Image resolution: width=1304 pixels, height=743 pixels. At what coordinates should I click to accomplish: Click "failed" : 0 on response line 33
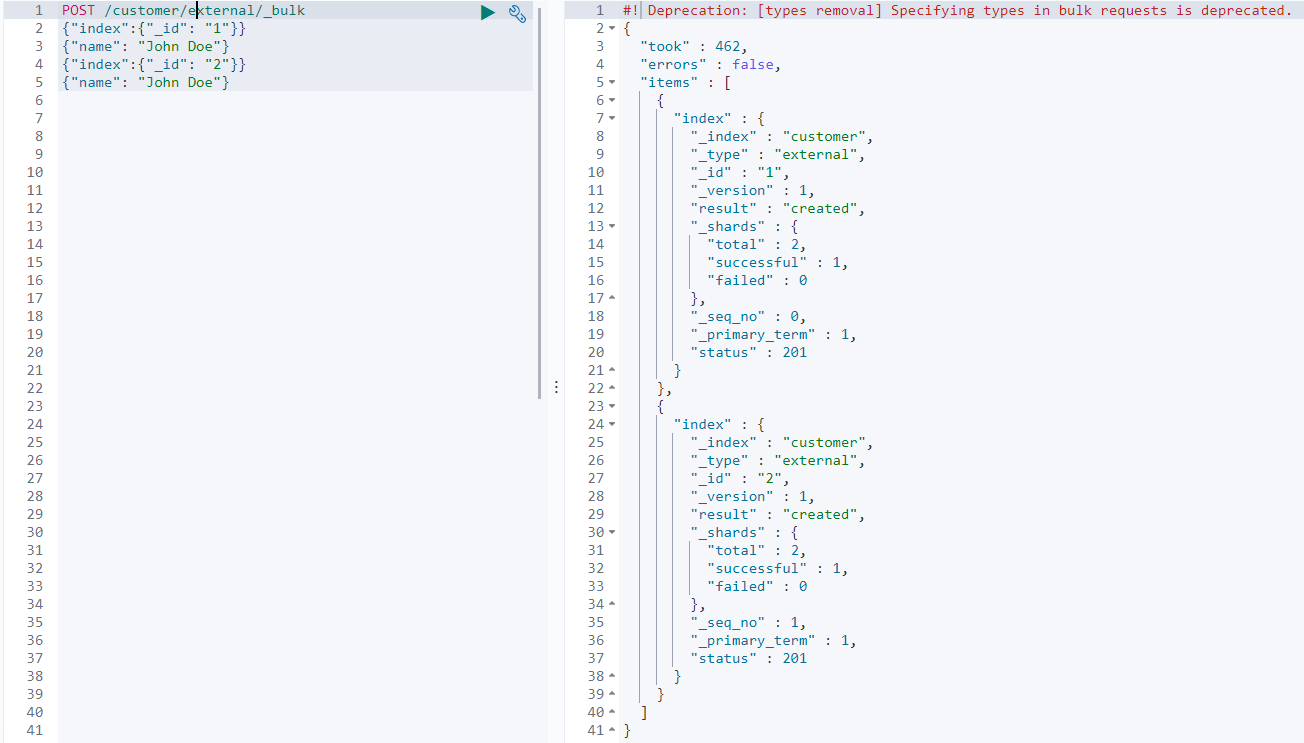point(757,586)
